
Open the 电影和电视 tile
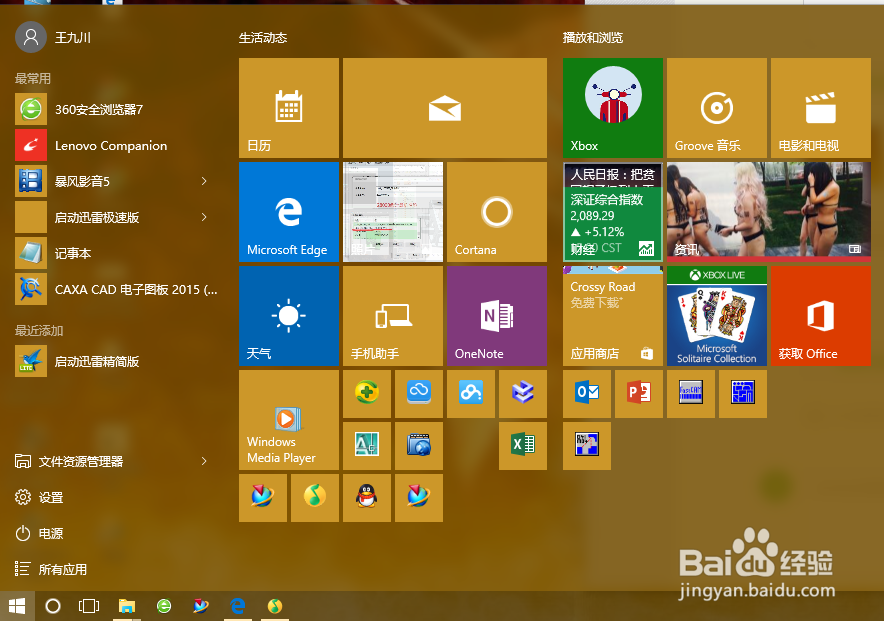click(820, 108)
